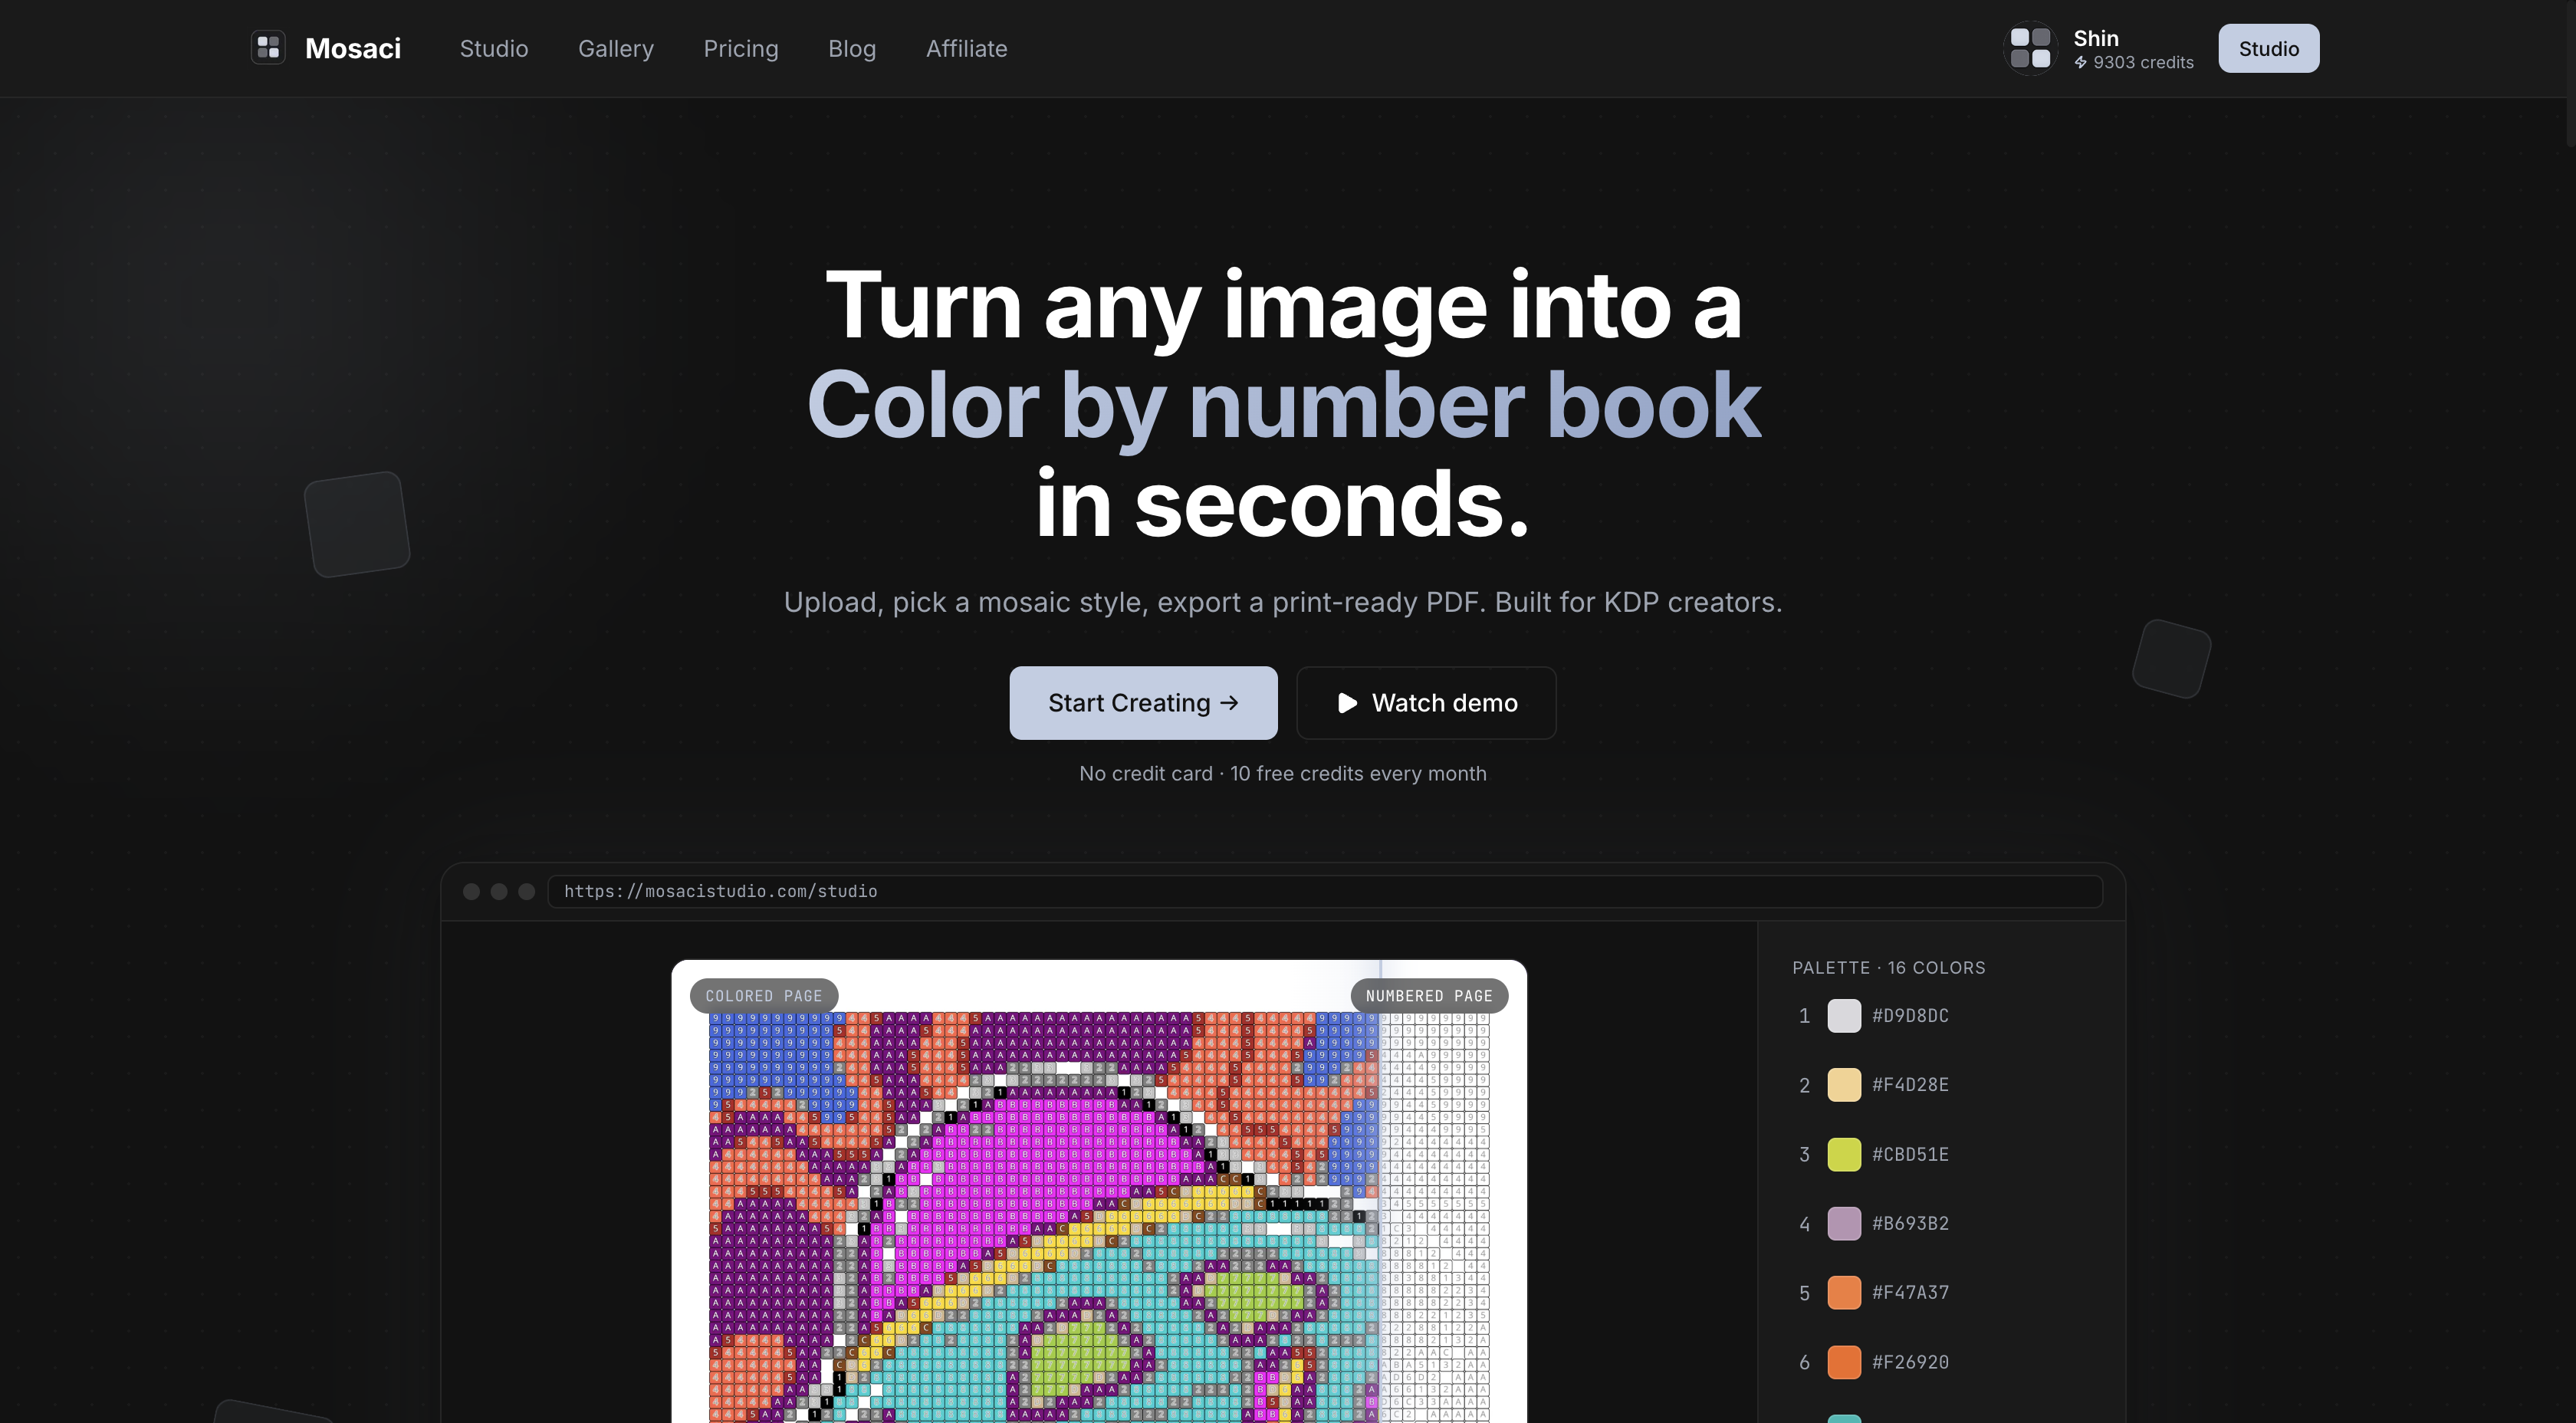Select the NUMBERED PAGE label
2576x1423 pixels.
point(1429,996)
